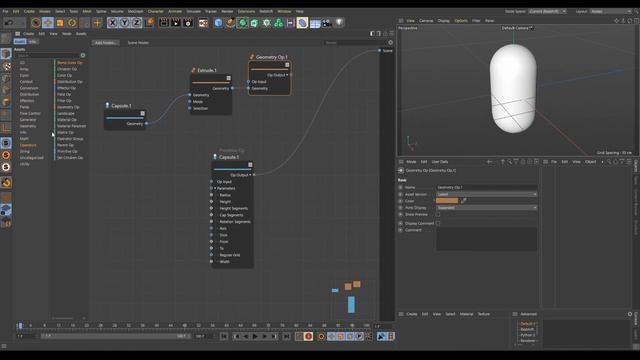
Task: Expand Op Output port dropdown on Capsule.1 node
Action: 250,175
